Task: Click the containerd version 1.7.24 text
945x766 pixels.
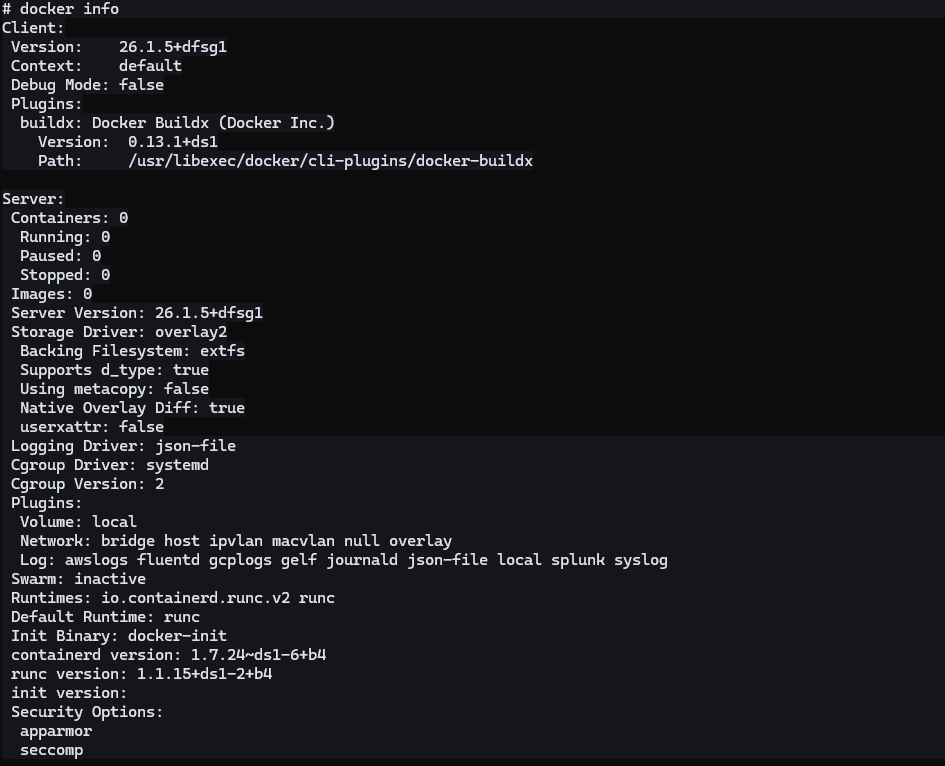Action: (258, 655)
